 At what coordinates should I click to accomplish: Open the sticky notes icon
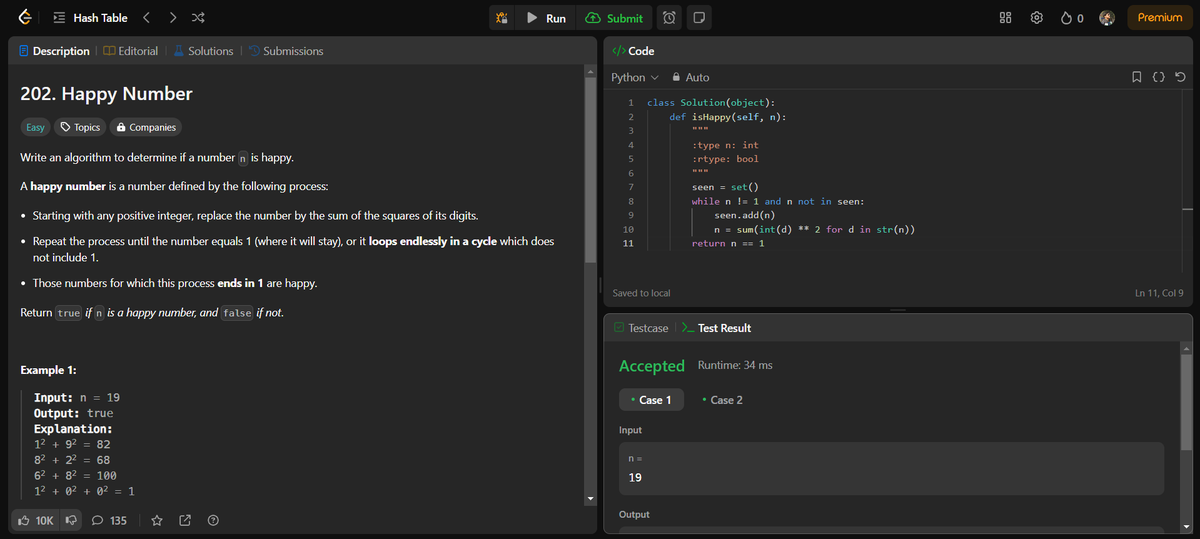click(x=699, y=18)
